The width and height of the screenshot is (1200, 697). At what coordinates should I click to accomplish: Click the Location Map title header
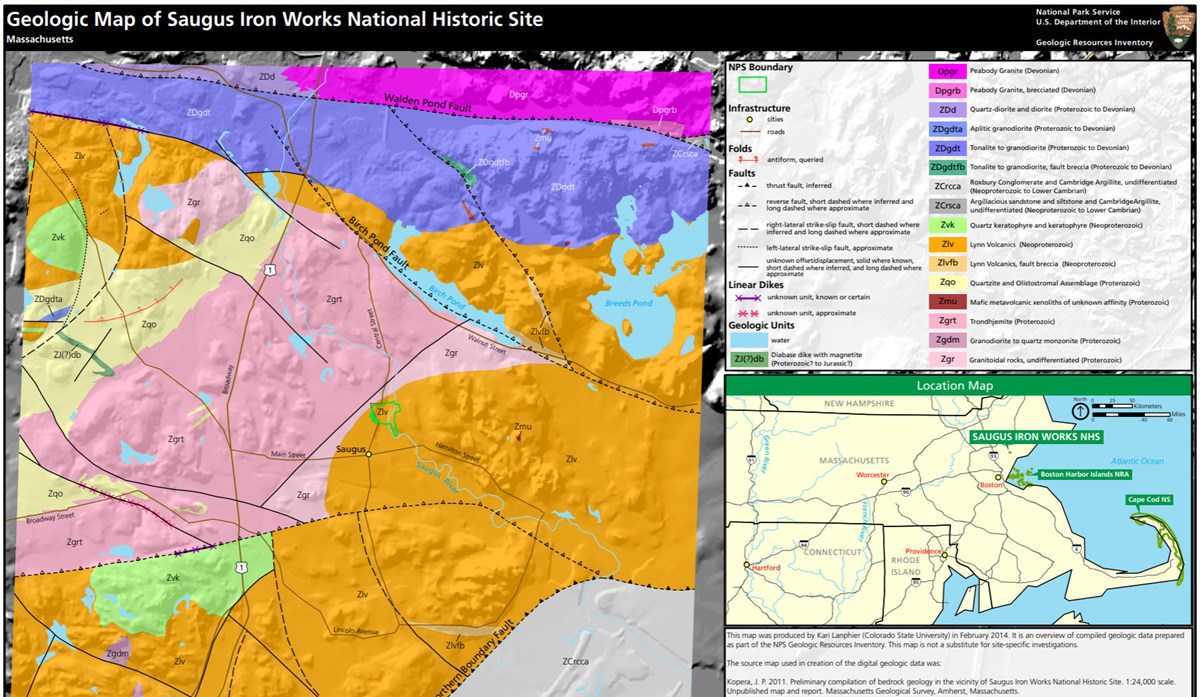coord(955,385)
